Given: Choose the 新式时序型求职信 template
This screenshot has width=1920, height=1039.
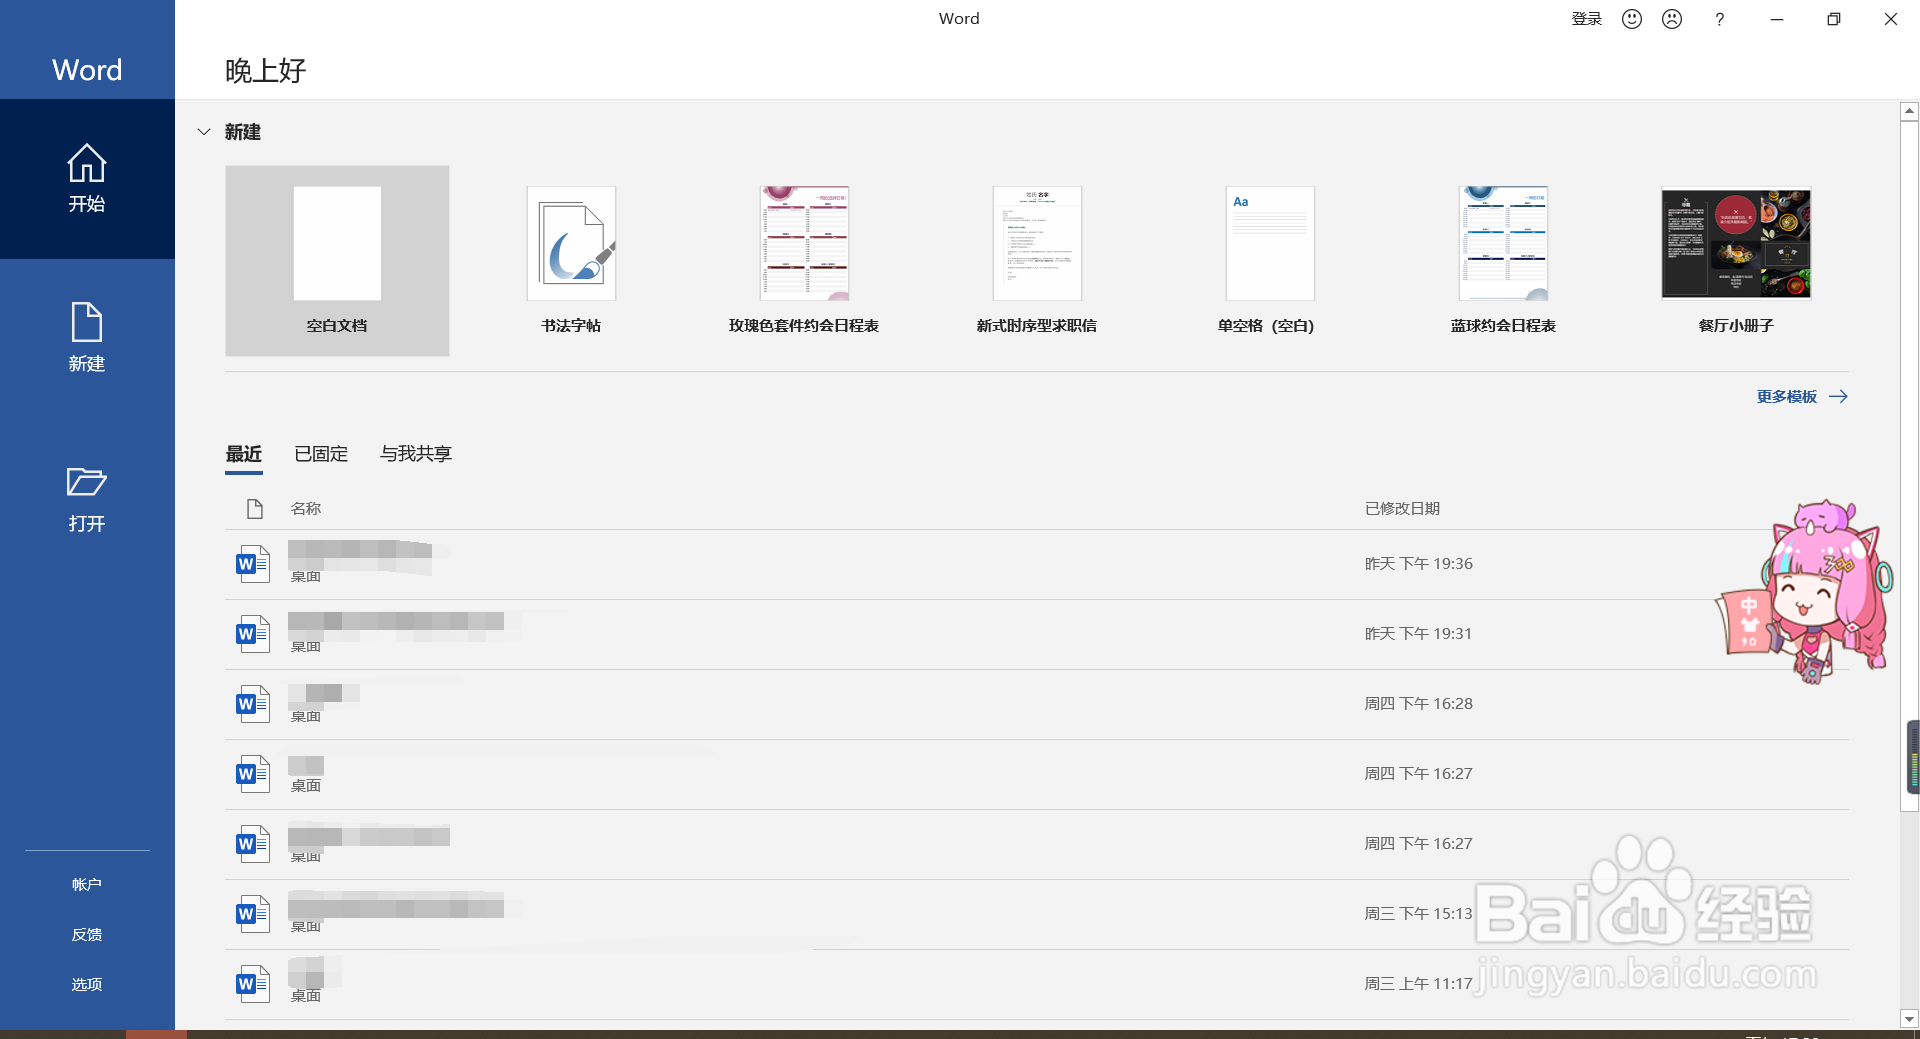Looking at the screenshot, I should pos(1037,261).
